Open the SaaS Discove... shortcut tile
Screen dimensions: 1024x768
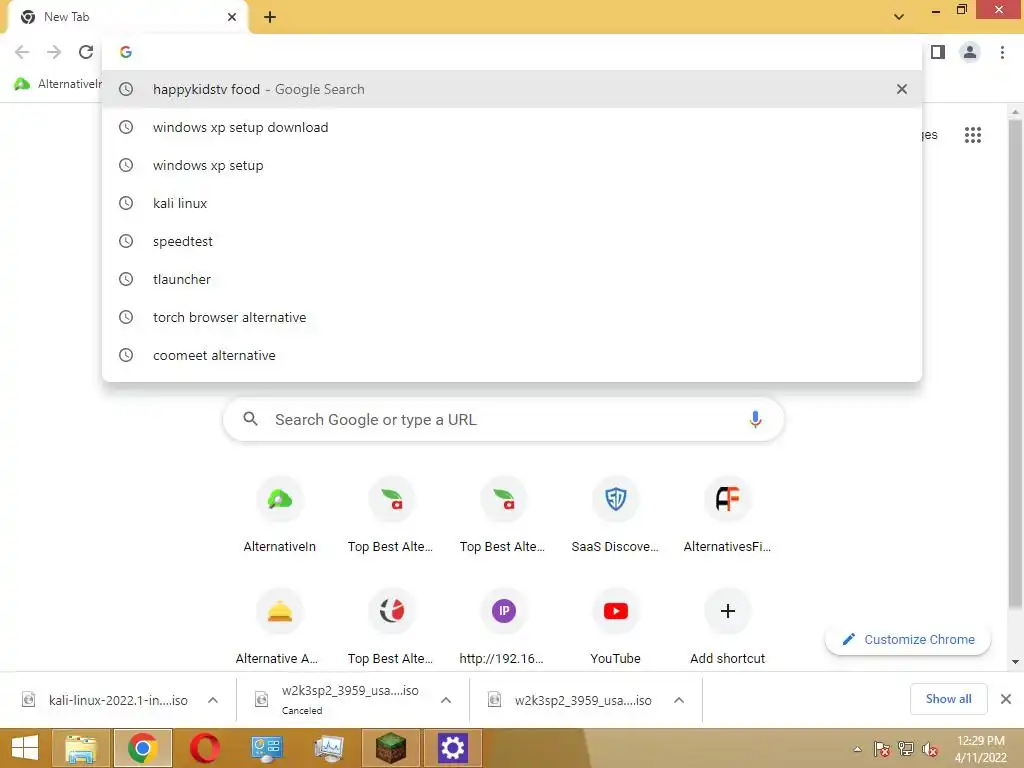pyautogui.click(x=615, y=515)
